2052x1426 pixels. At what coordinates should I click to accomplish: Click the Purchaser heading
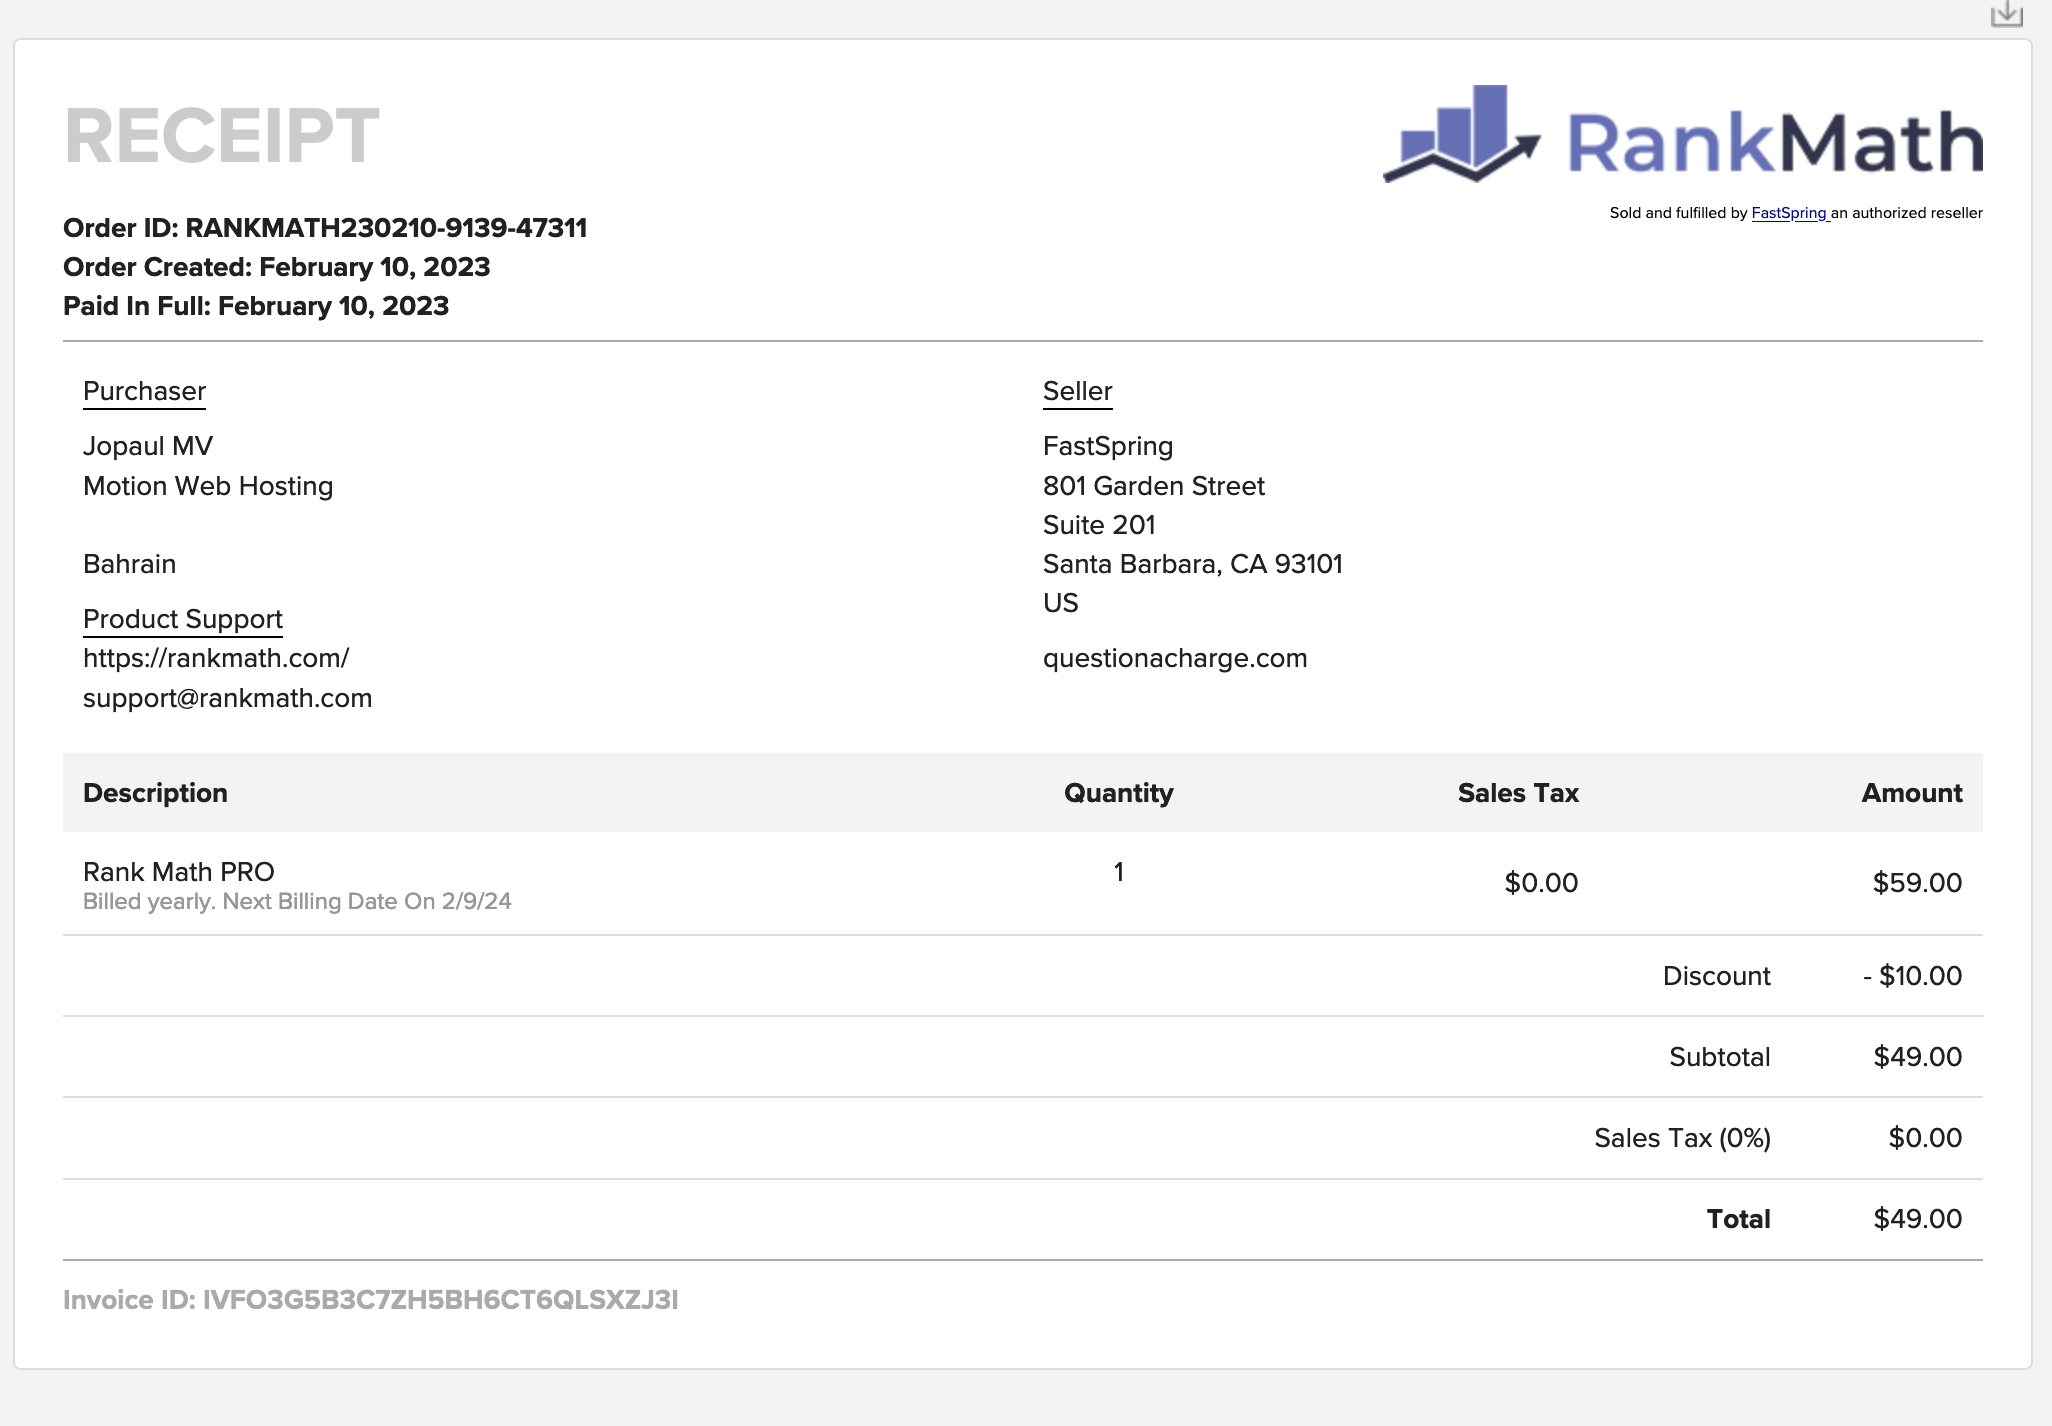[144, 391]
